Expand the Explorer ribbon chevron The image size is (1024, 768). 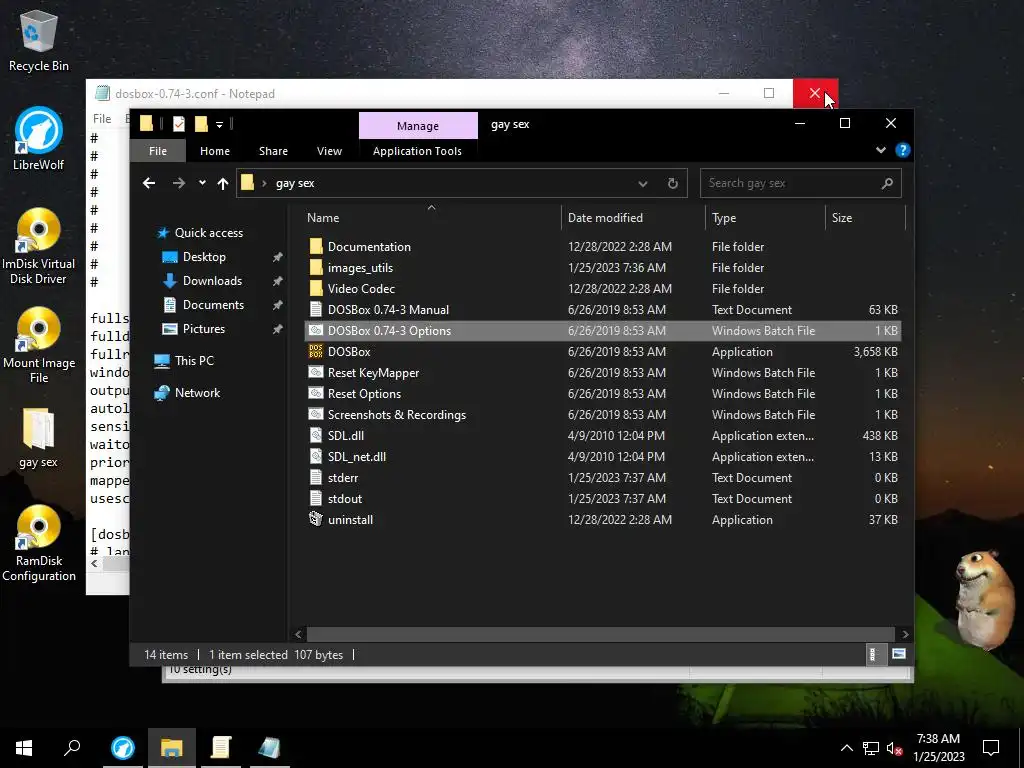[881, 150]
